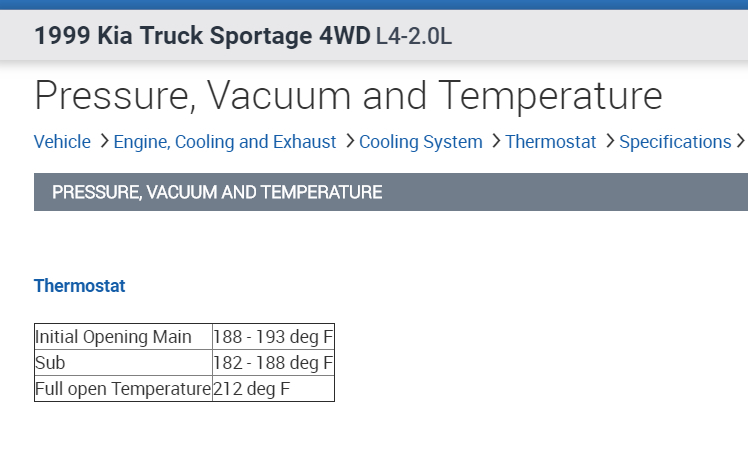Click the chevron arrow before Thermostat breadcrumb
This screenshot has height=463, width=748.
(x=496, y=141)
